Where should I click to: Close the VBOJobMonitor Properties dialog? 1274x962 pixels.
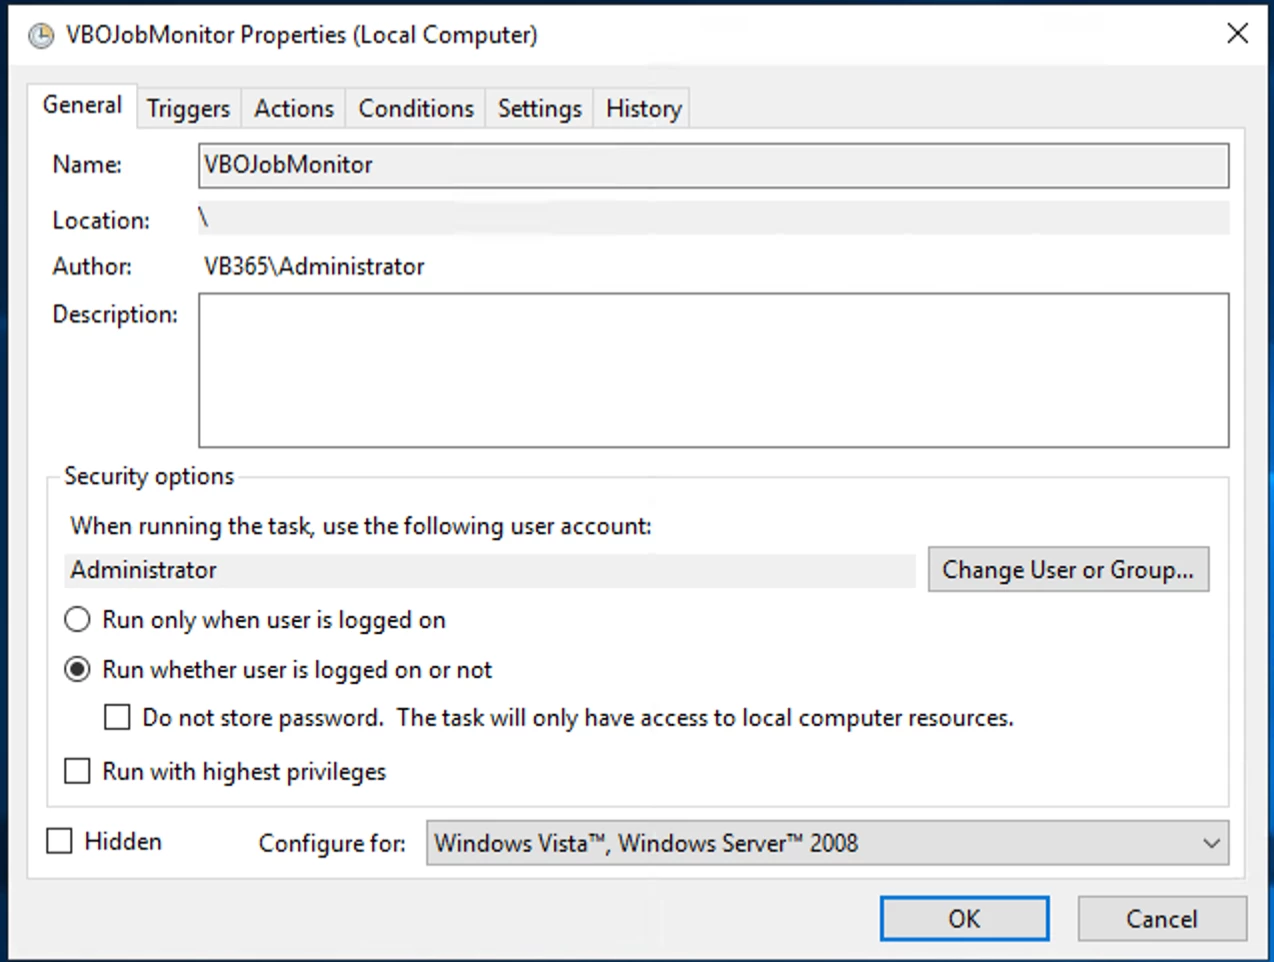point(1237,34)
